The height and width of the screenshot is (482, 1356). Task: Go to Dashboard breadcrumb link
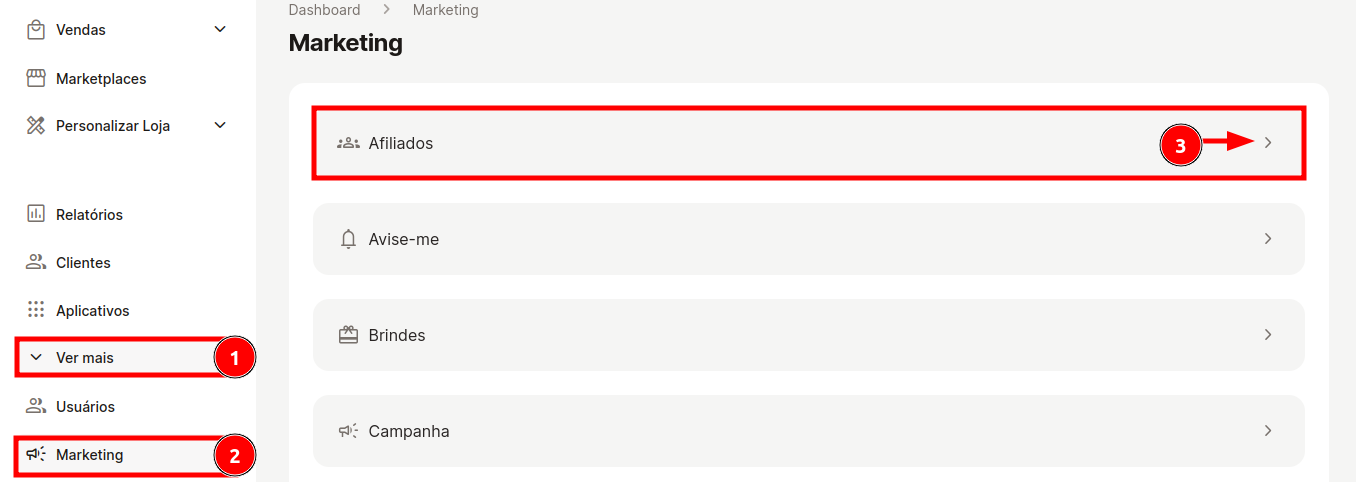[x=324, y=10]
